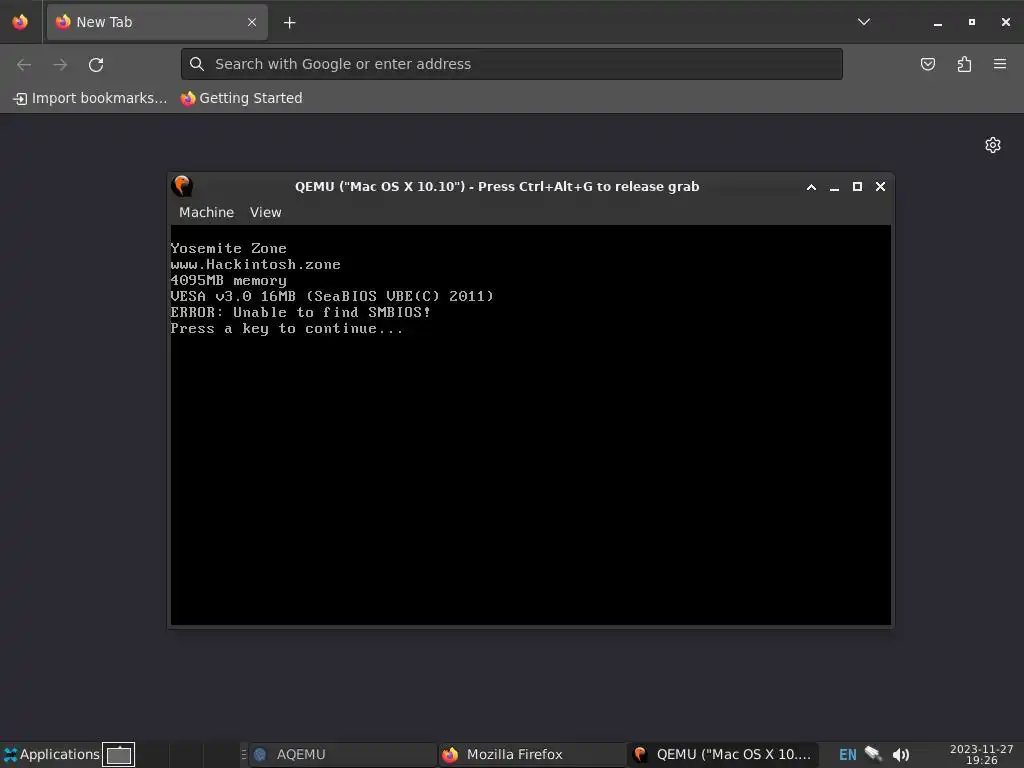The height and width of the screenshot is (768, 1024).
Task: Open Getting Started bookmark
Action: coord(242,98)
